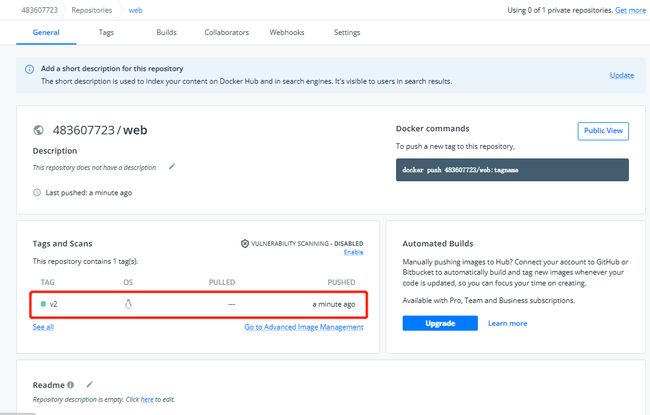Screen dimensions: 650x415
Task: Click the v2 tag name
Action: pyautogui.click(x=53, y=304)
